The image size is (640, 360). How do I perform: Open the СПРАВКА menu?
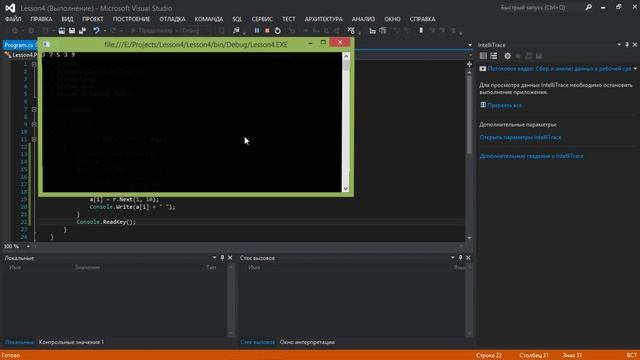pyautogui.click(x=422, y=19)
